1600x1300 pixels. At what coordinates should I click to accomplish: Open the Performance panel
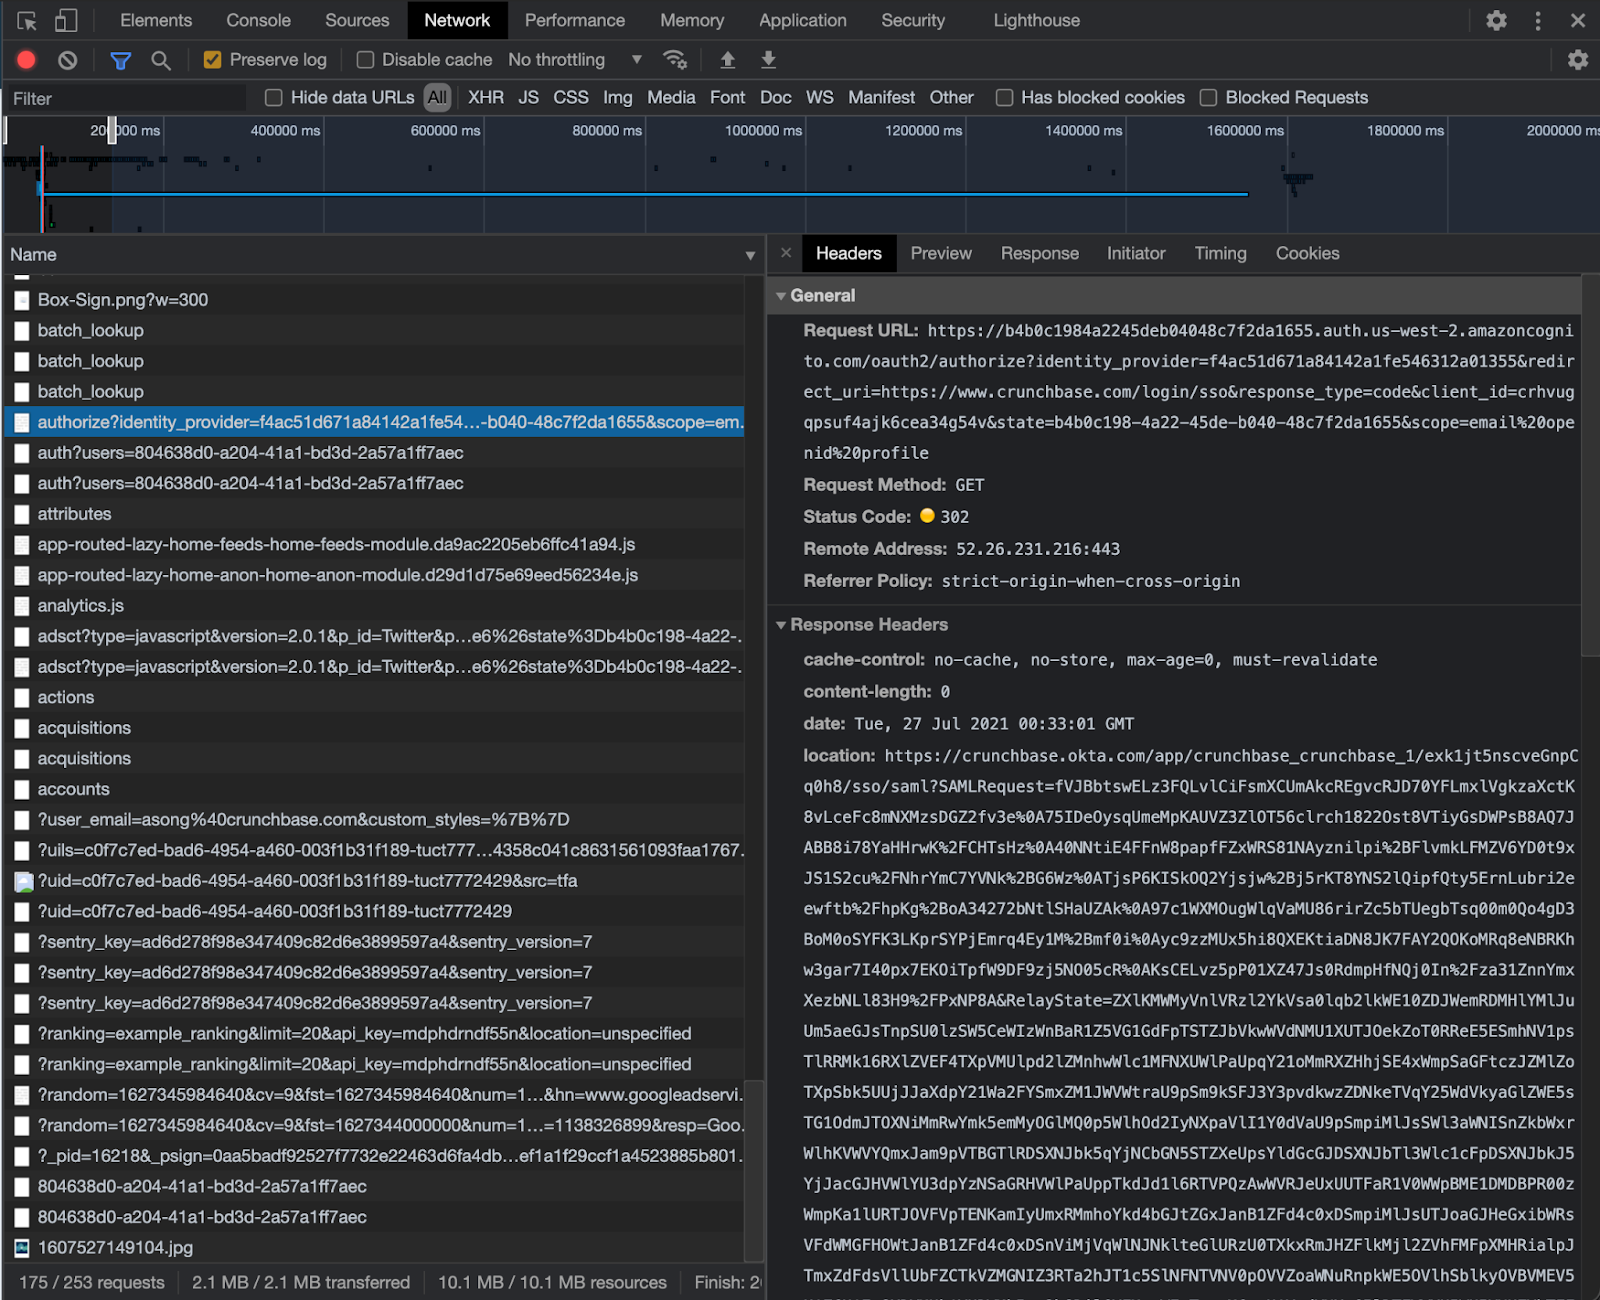coord(575,20)
